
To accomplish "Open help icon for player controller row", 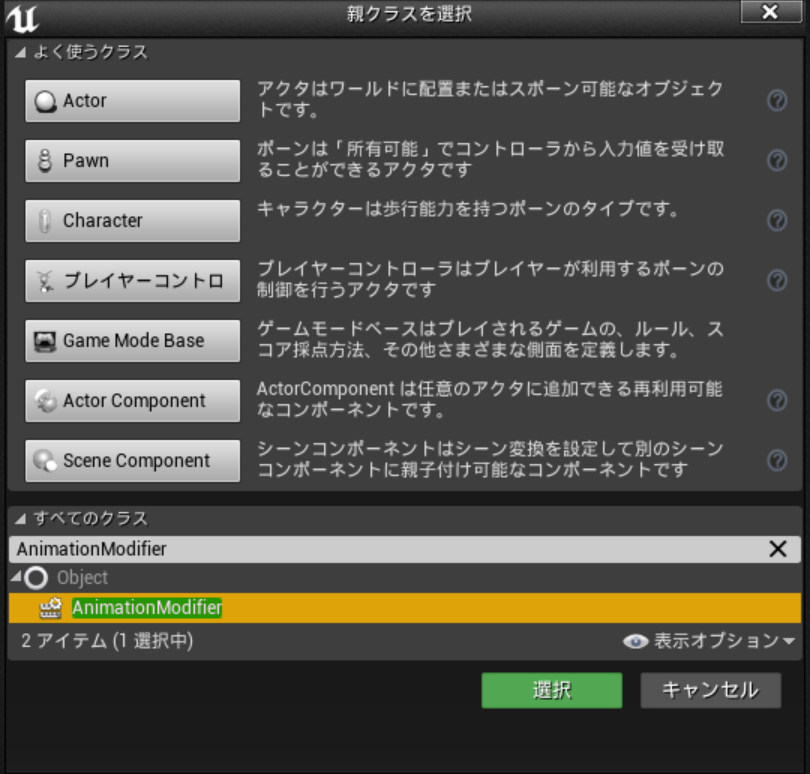I will (x=777, y=280).
